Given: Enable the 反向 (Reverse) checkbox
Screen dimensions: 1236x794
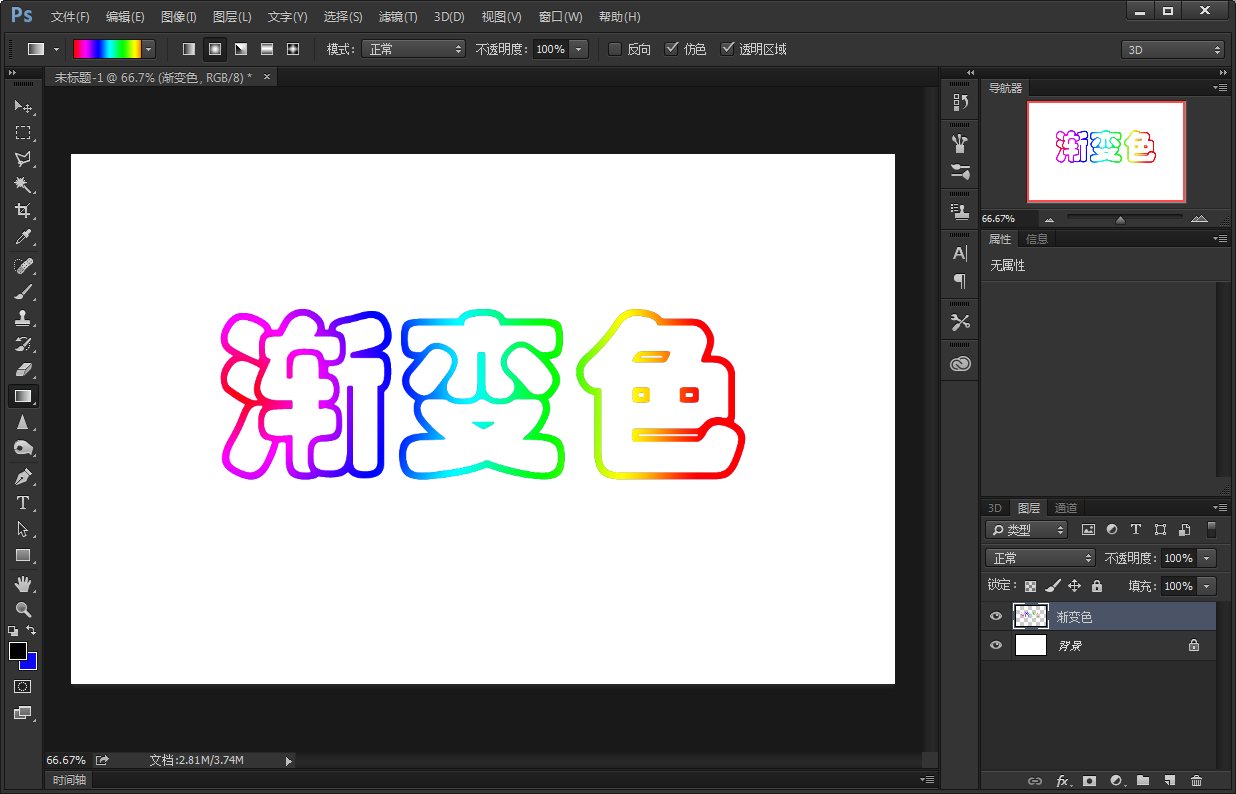Looking at the screenshot, I should [x=615, y=49].
